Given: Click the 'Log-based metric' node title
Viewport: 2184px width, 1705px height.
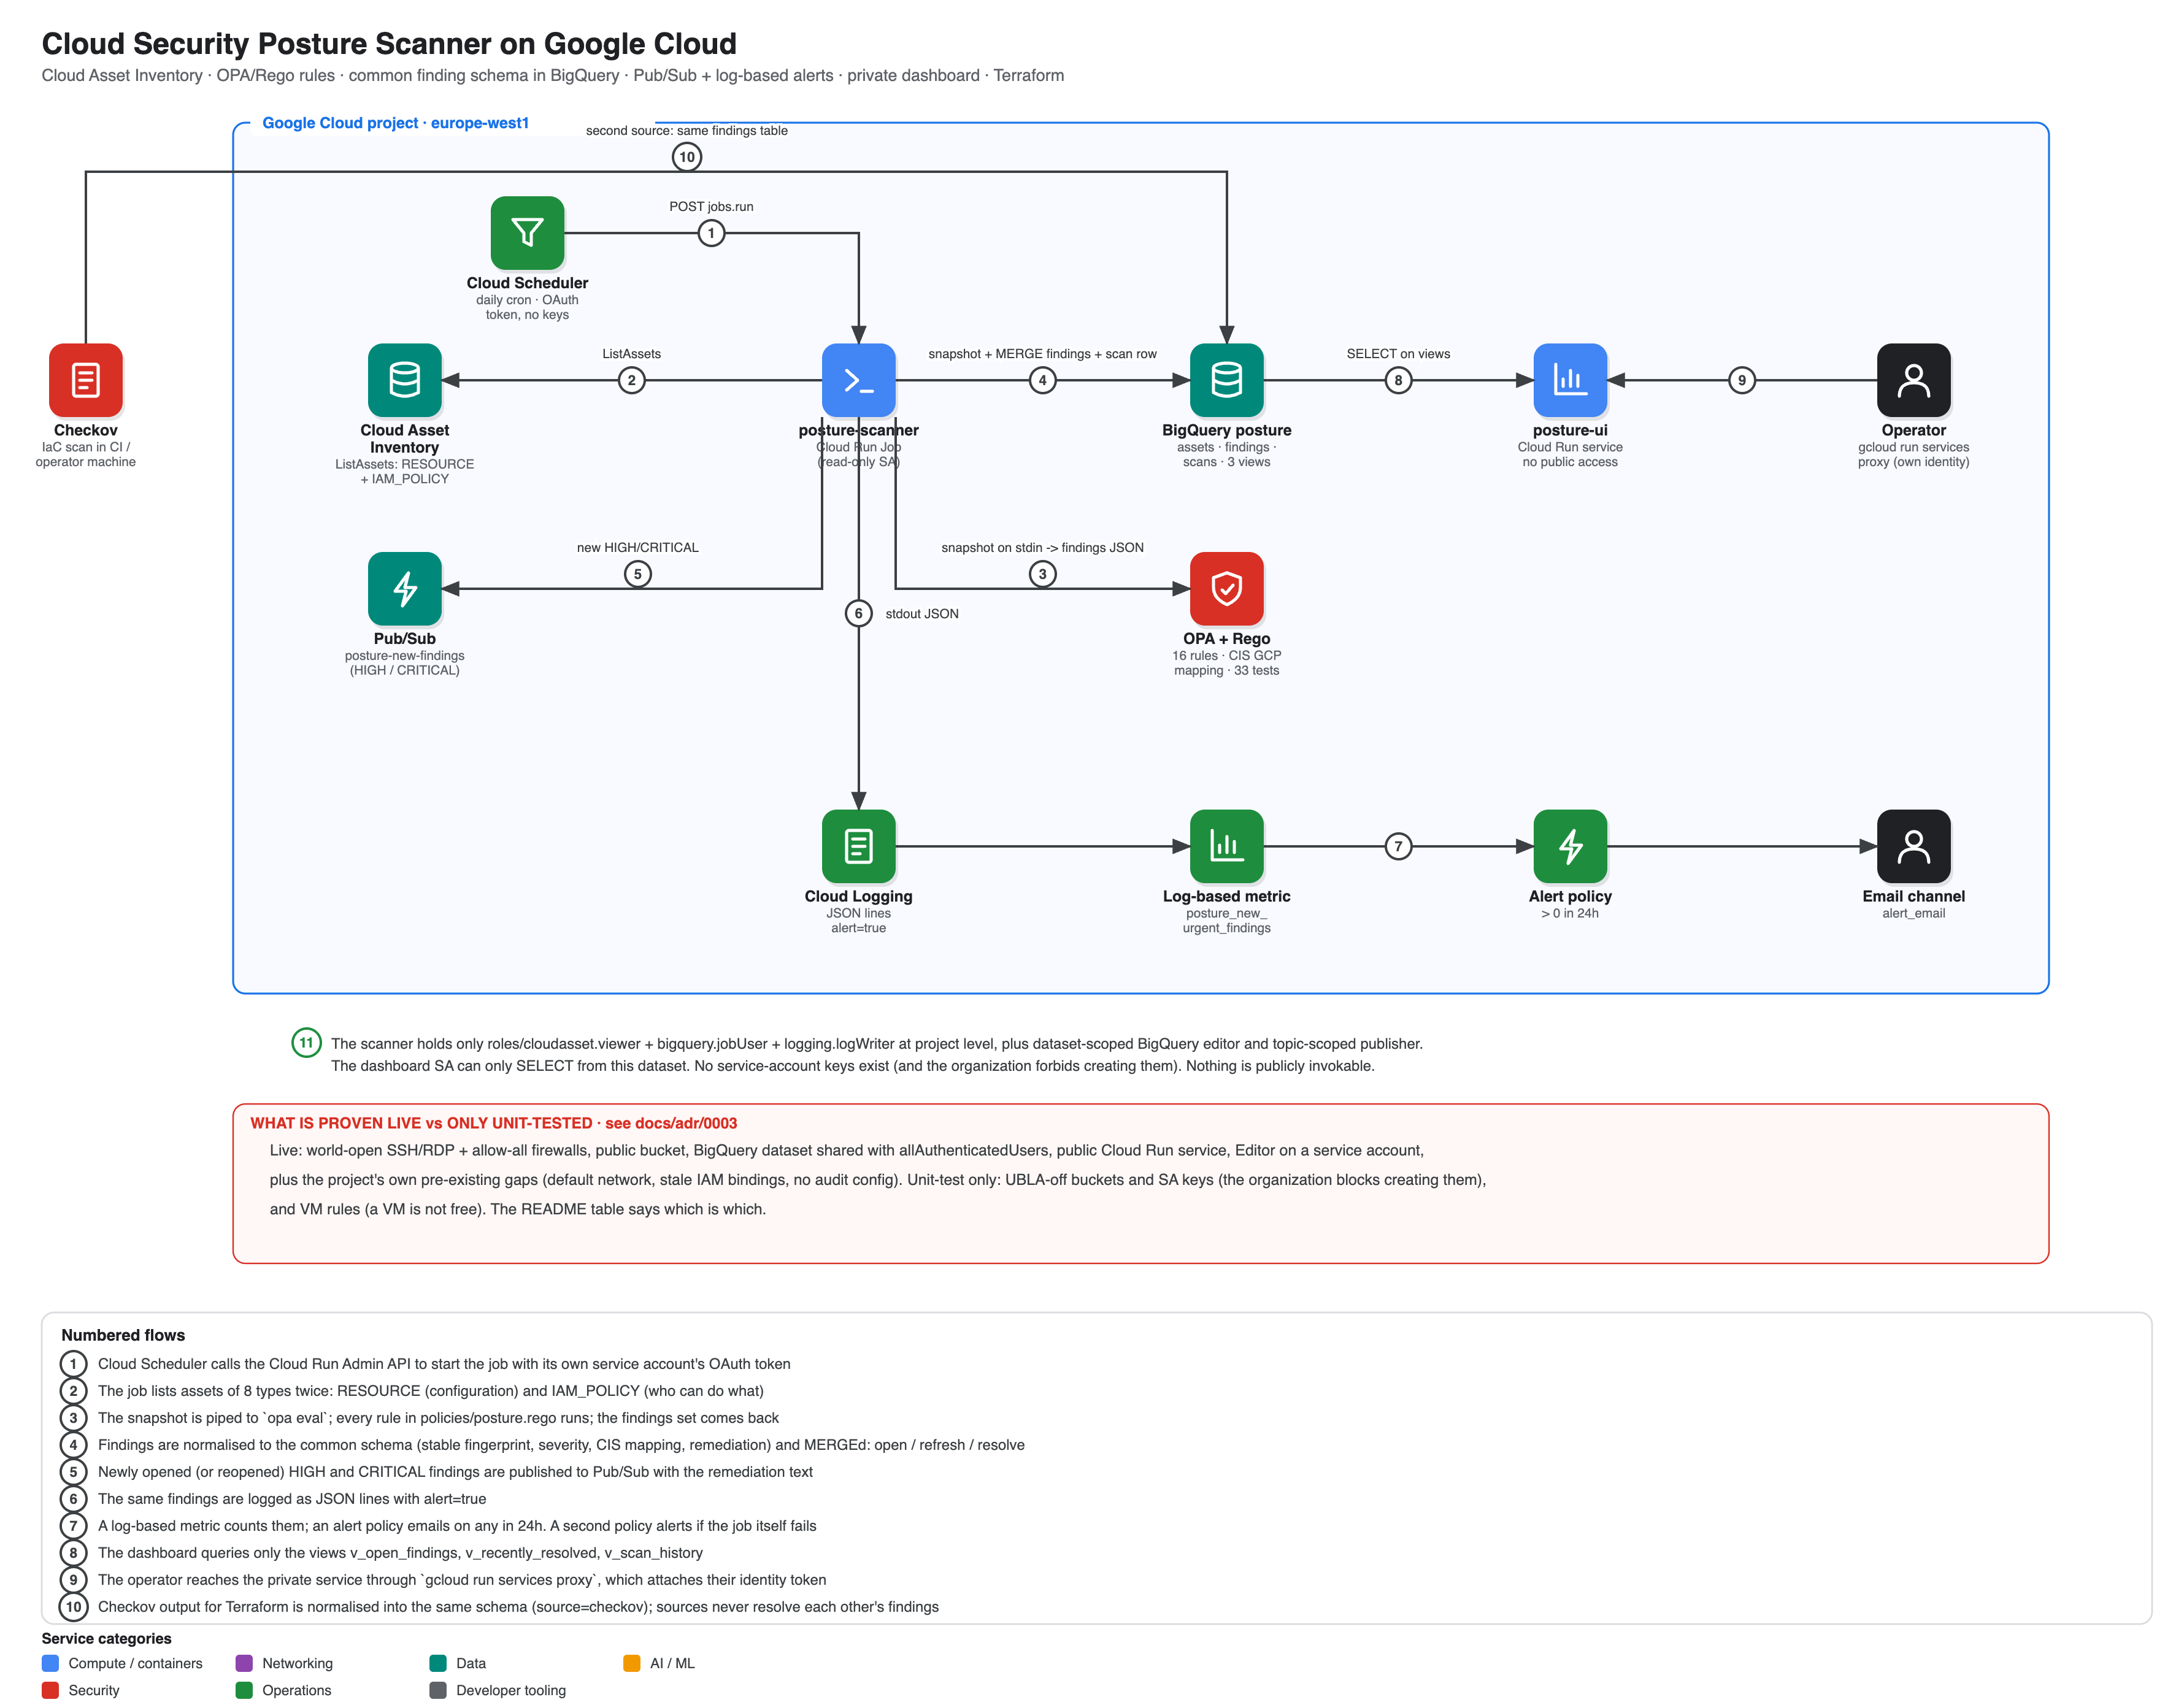Looking at the screenshot, I should (x=1227, y=896).
